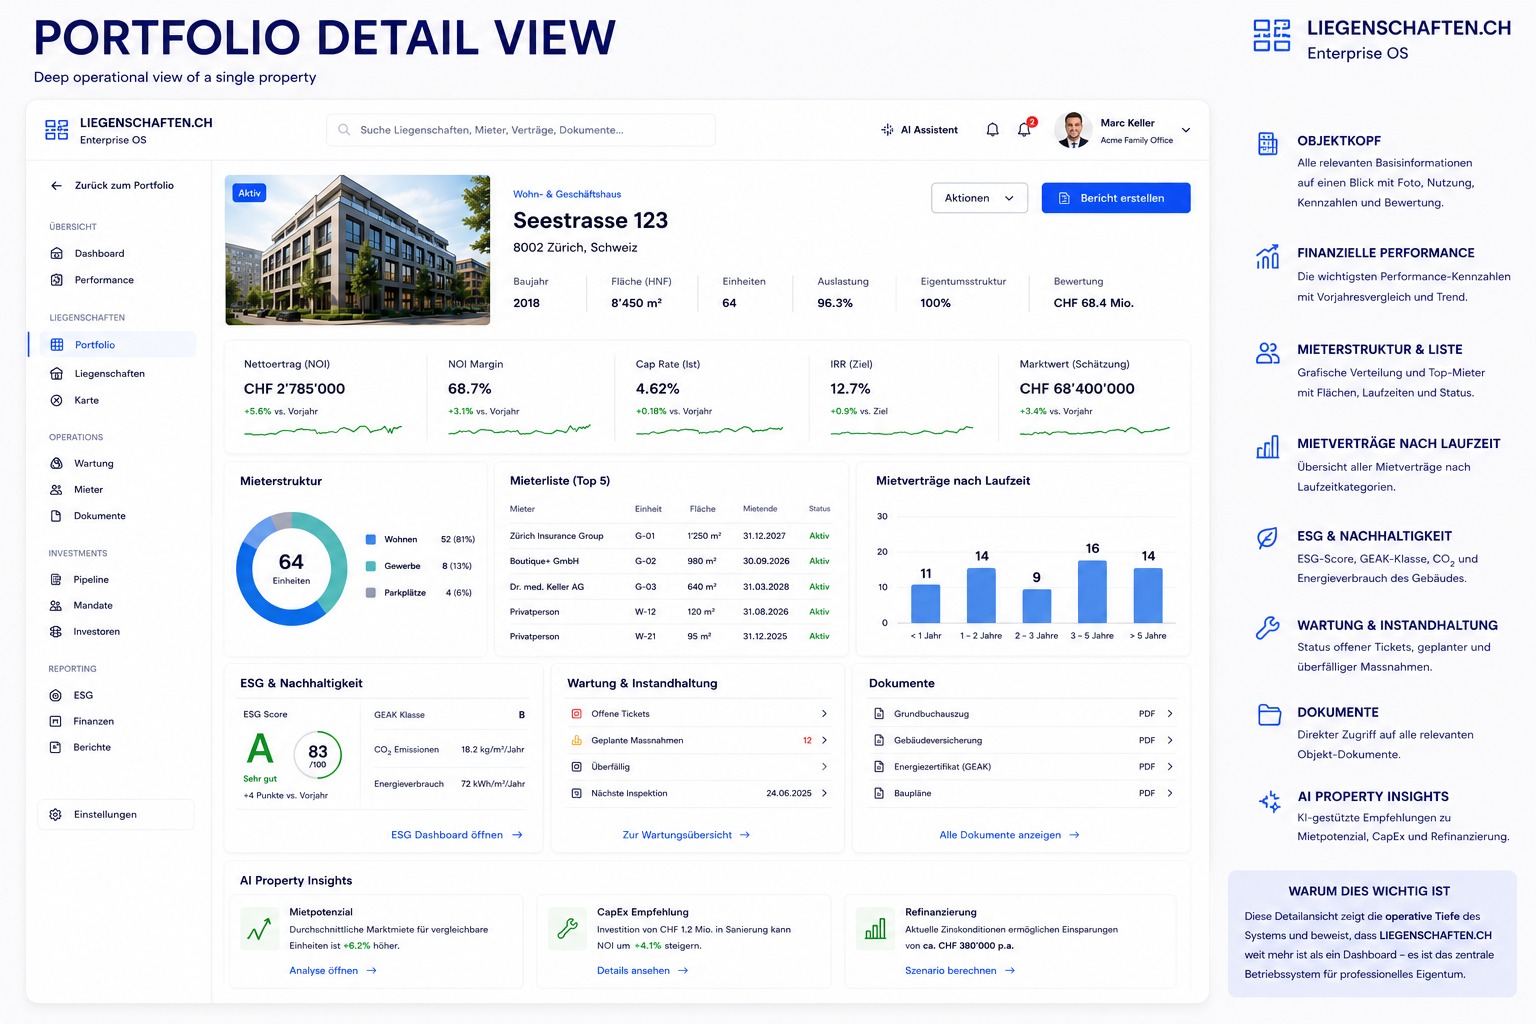Click the Zürich Insurance Group row
Image resolution: width=1536 pixels, height=1024 pixels.
pos(670,536)
